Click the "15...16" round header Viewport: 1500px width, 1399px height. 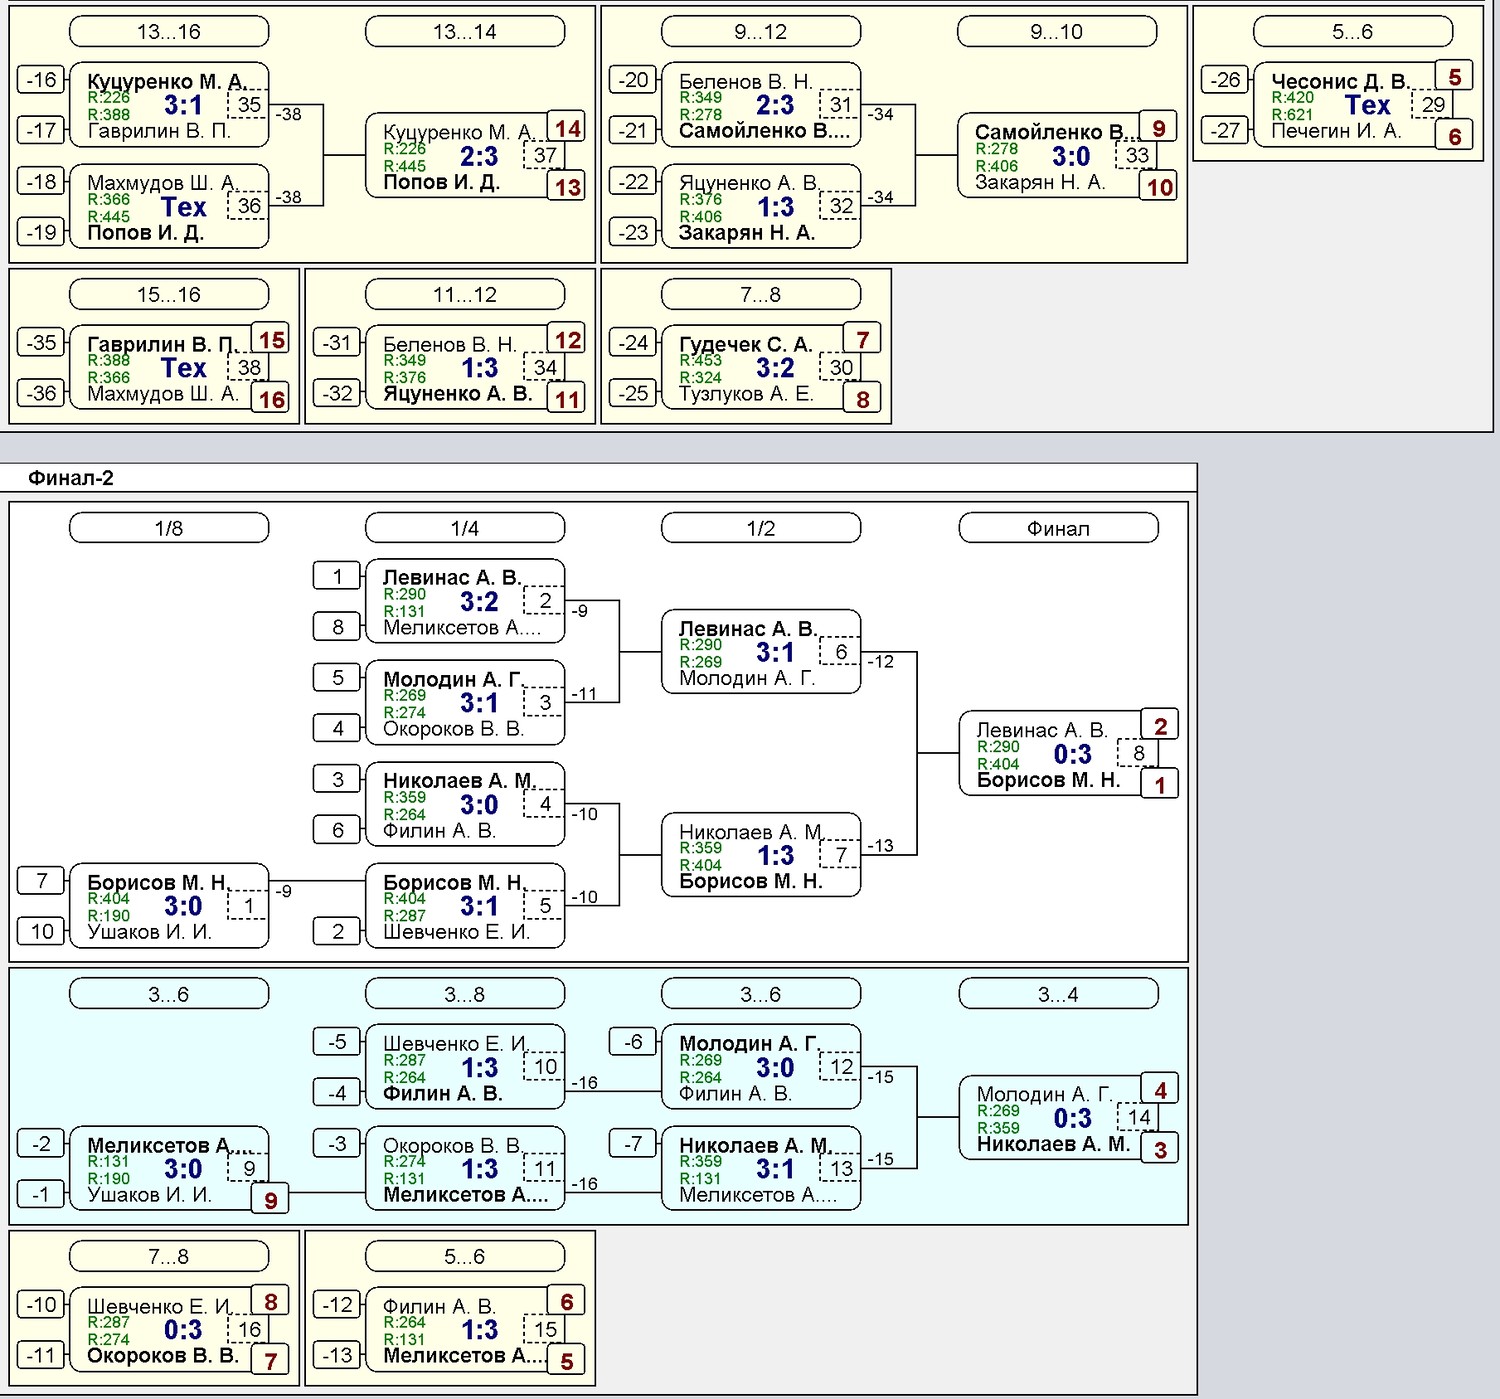point(169,295)
